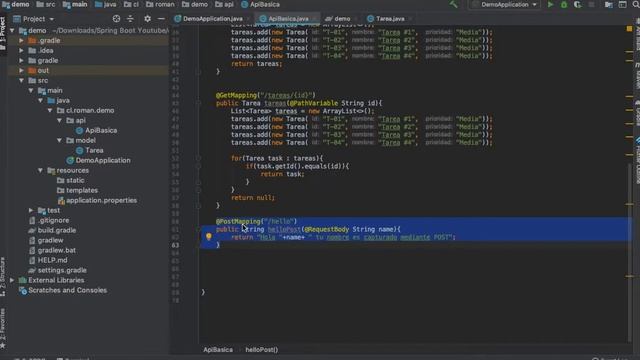The width and height of the screenshot is (640, 360).
Task: Hide the Project panel with minus icon
Action: point(161,19)
